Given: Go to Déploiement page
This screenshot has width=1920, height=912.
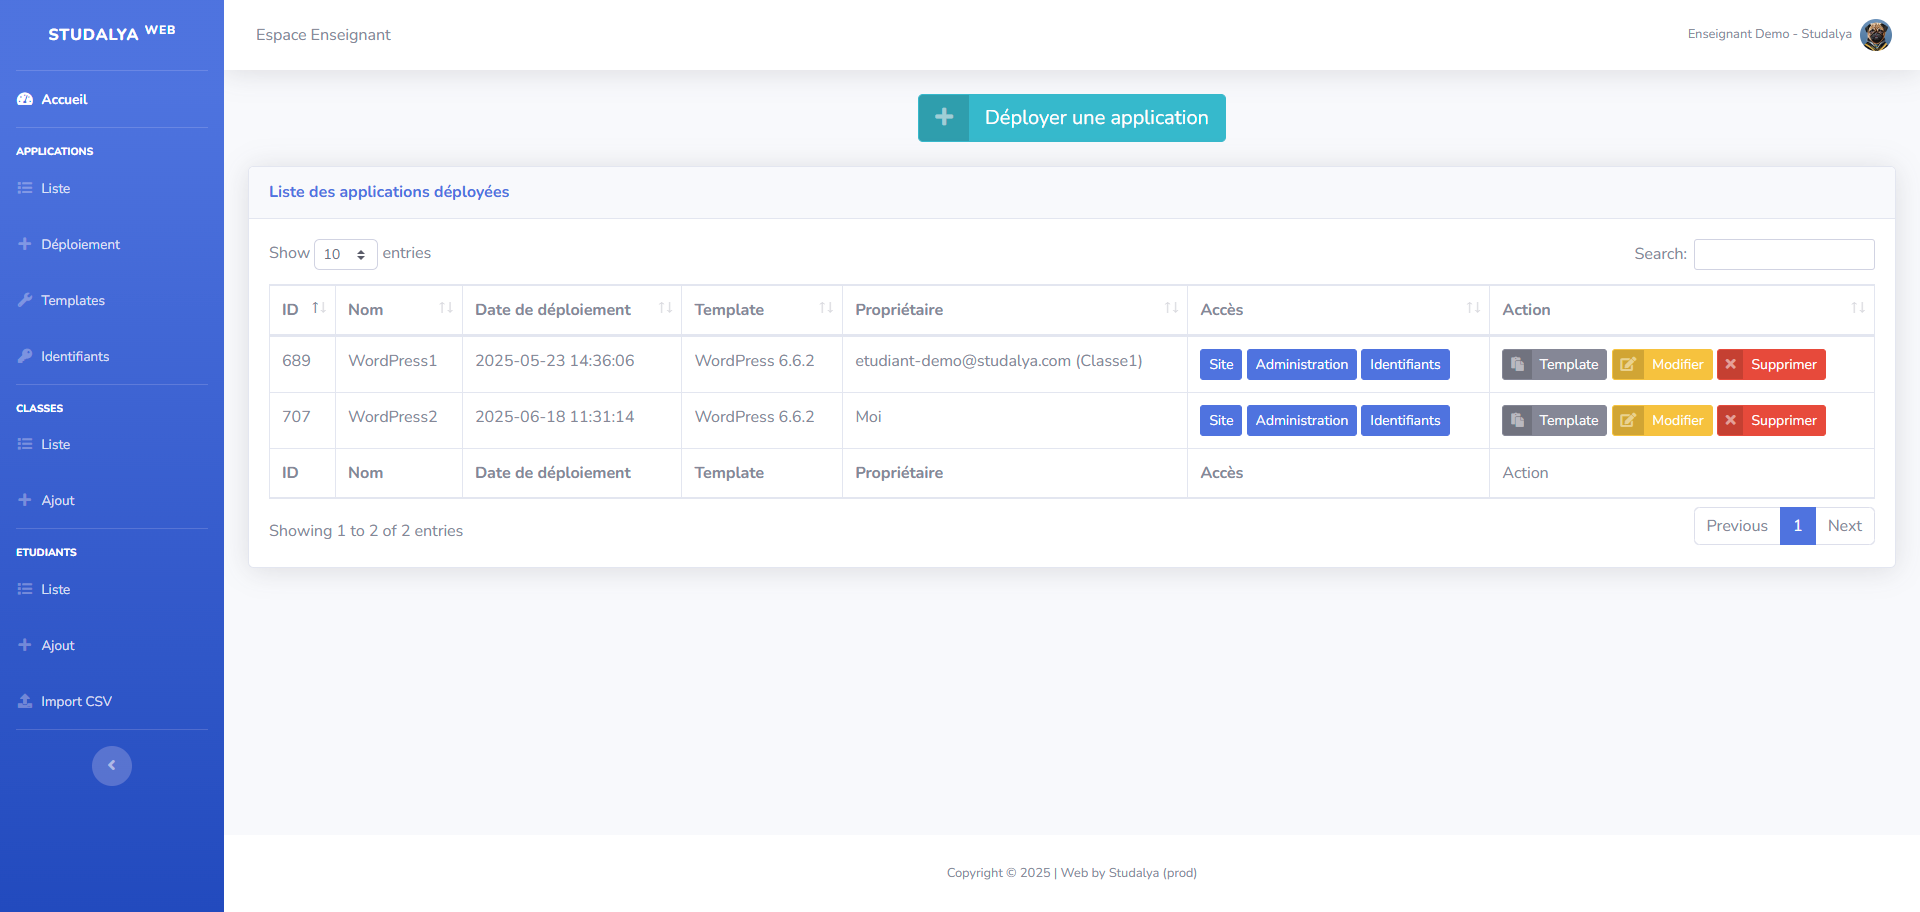Looking at the screenshot, I should (80, 244).
